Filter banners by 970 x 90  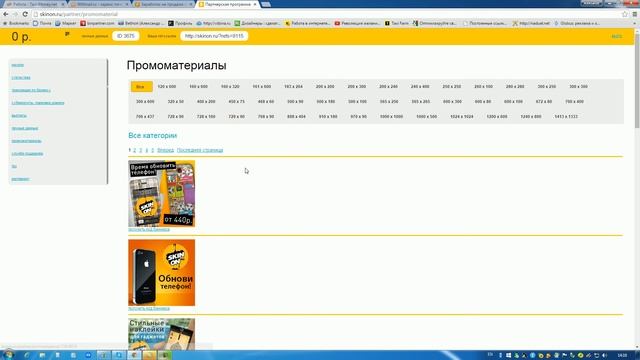[x=358, y=116]
